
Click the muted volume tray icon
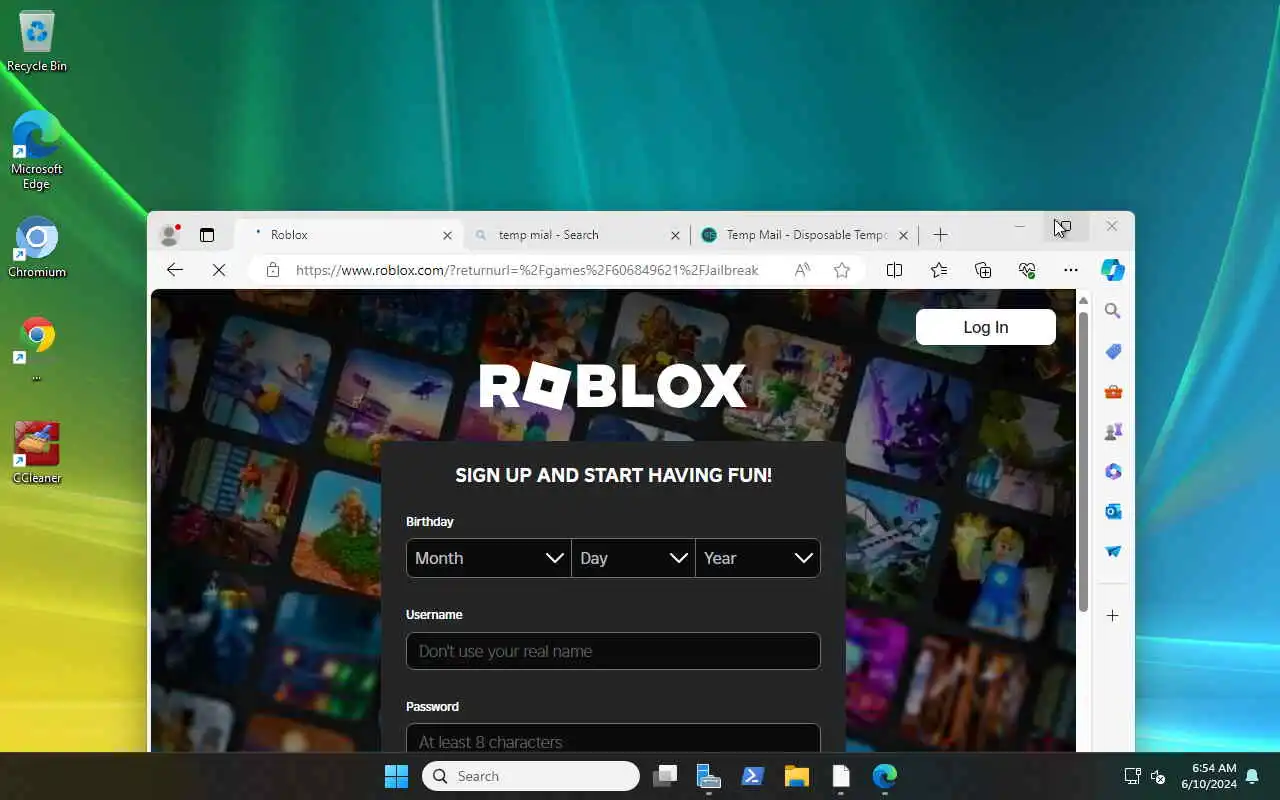(x=1158, y=776)
